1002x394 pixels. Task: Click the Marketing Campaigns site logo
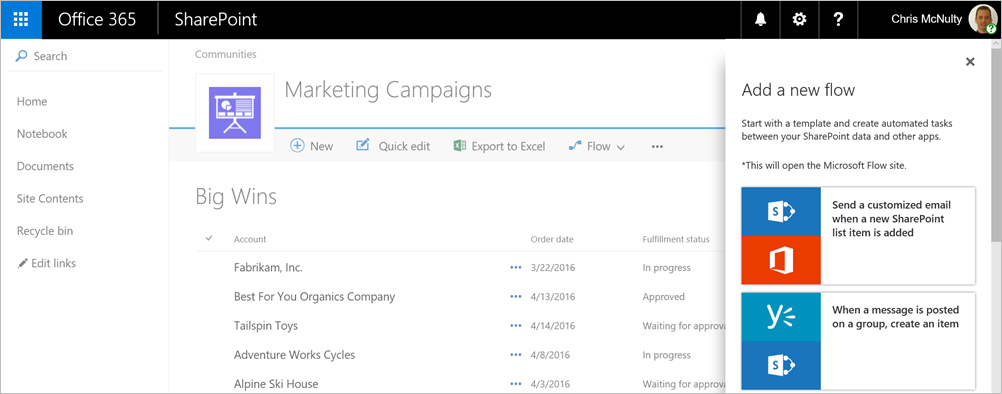click(x=235, y=112)
